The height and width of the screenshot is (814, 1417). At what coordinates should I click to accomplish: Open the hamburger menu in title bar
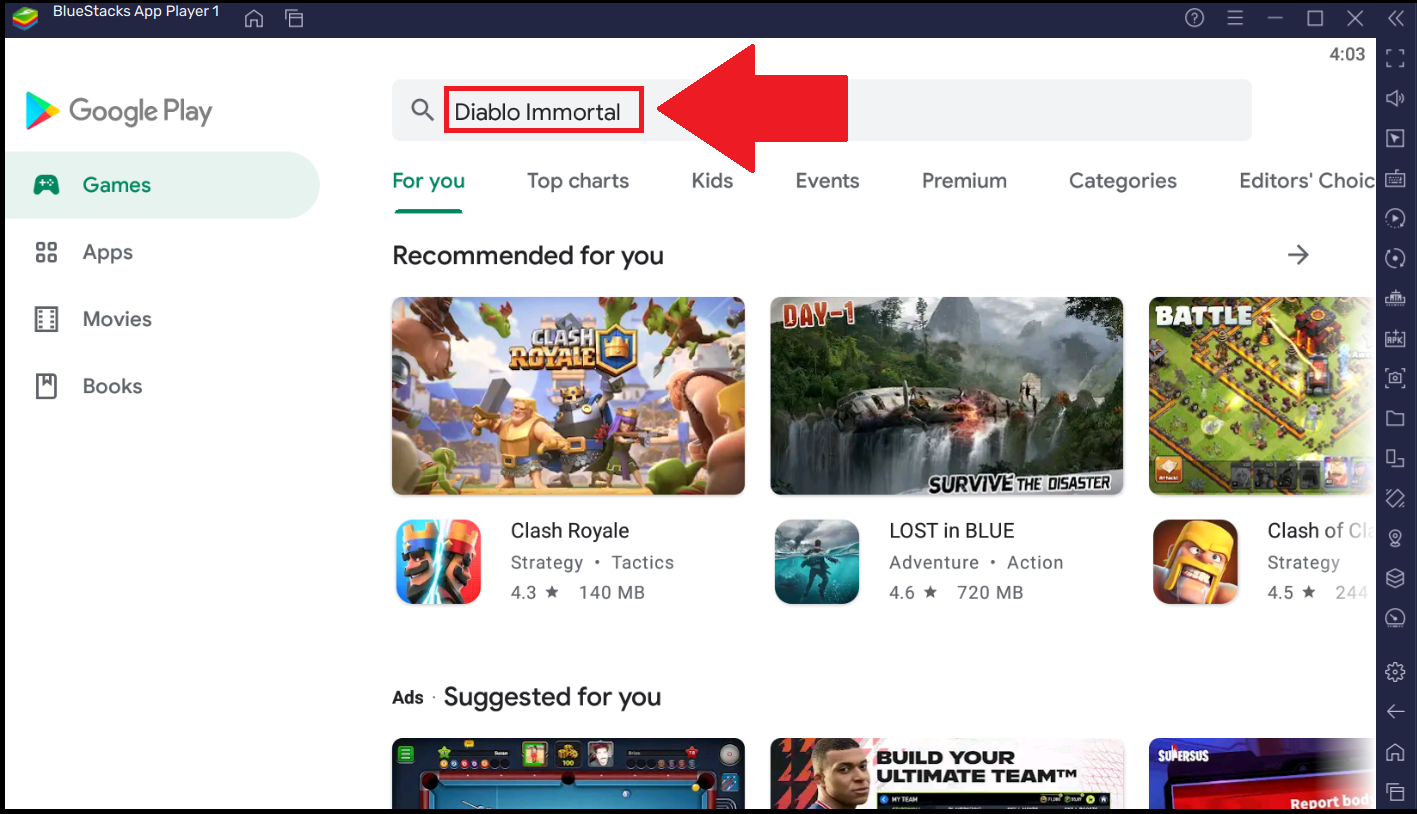pos(1235,18)
